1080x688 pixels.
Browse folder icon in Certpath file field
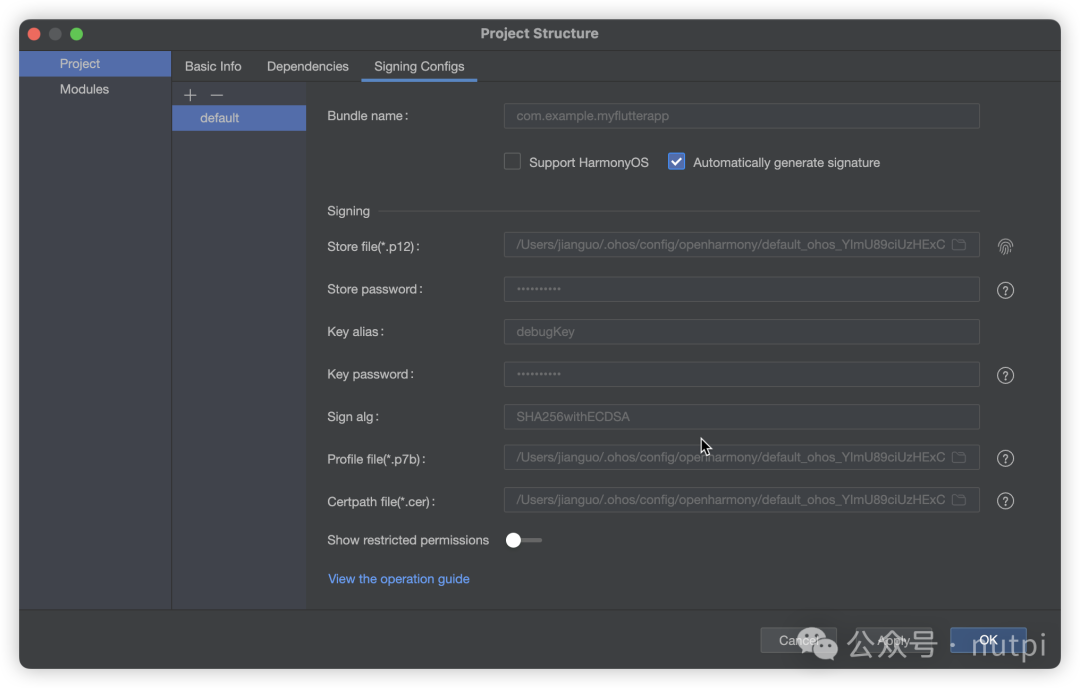coord(959,500)
